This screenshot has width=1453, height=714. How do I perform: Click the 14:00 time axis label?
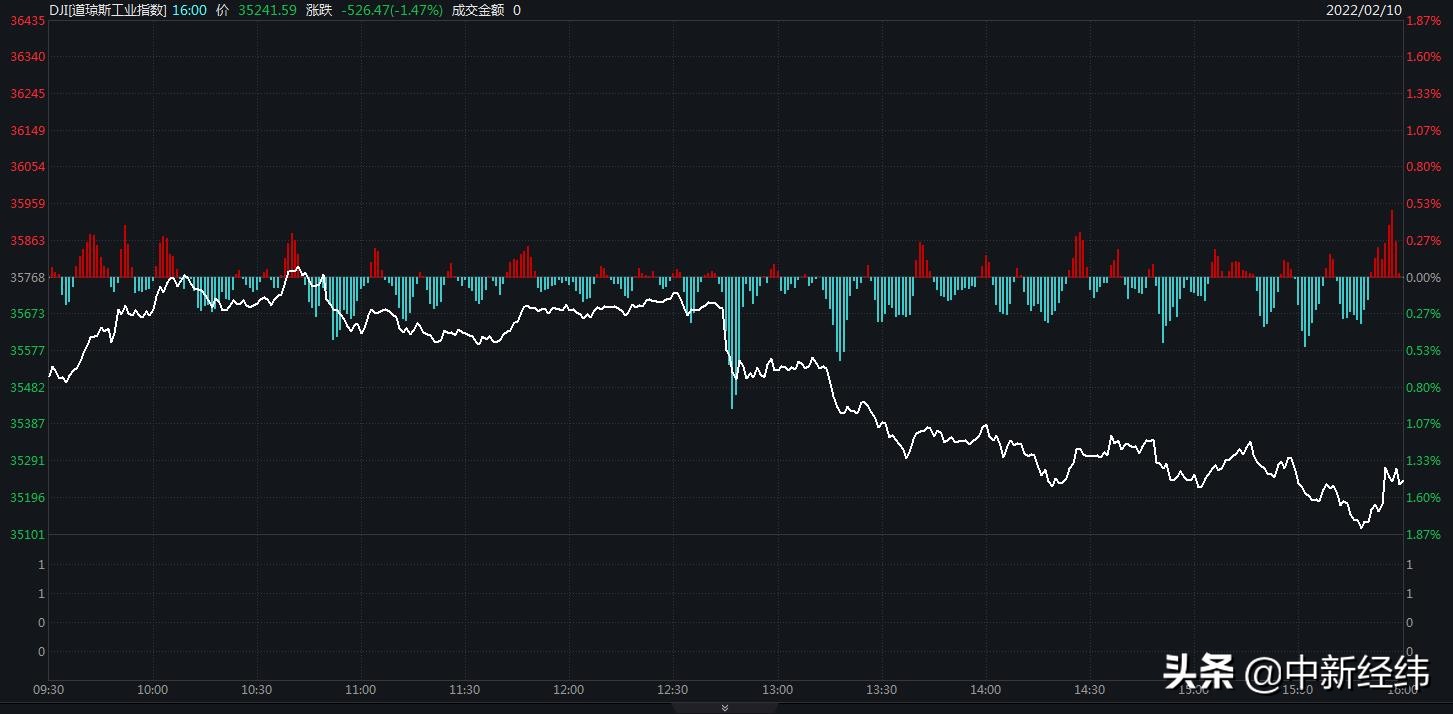point(985,690)
